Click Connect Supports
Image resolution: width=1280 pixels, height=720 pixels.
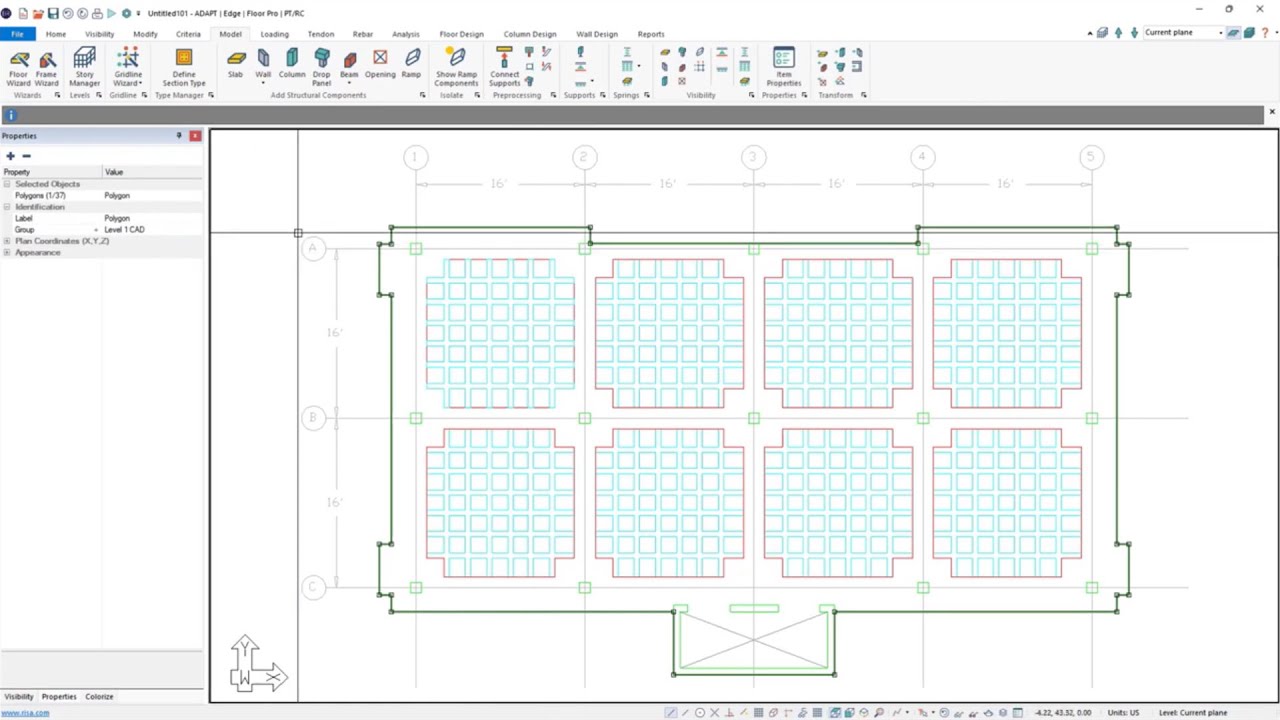tap(504, 67)
